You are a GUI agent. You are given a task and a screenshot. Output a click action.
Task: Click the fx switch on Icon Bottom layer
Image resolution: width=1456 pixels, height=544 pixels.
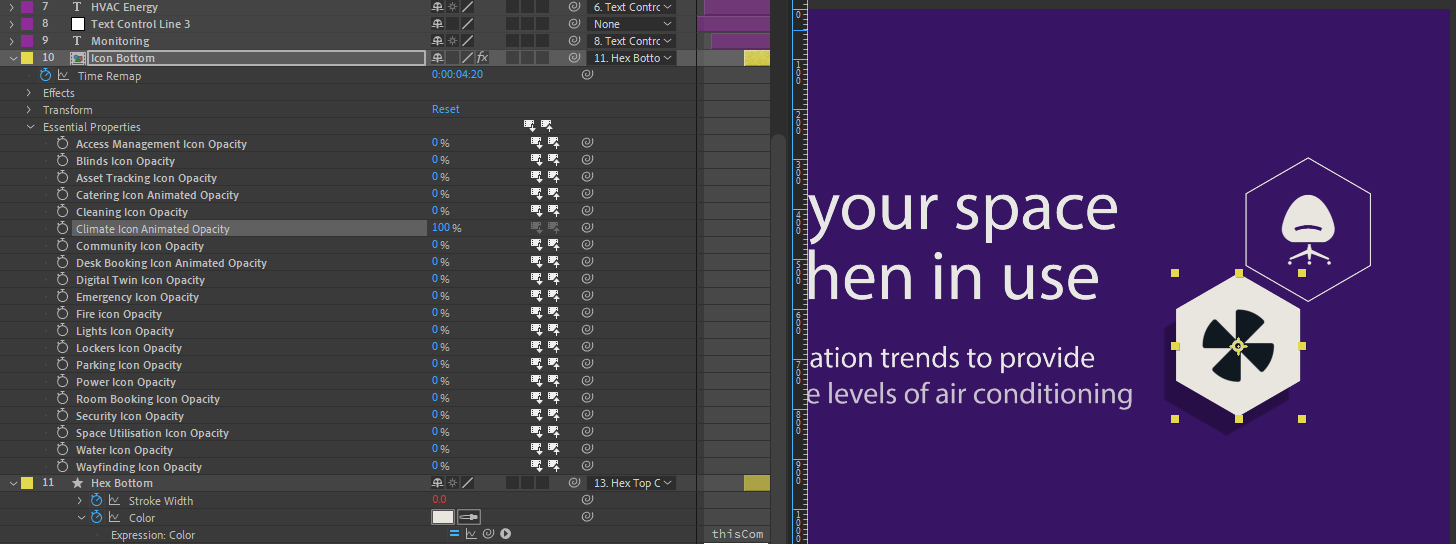(482, 58)
